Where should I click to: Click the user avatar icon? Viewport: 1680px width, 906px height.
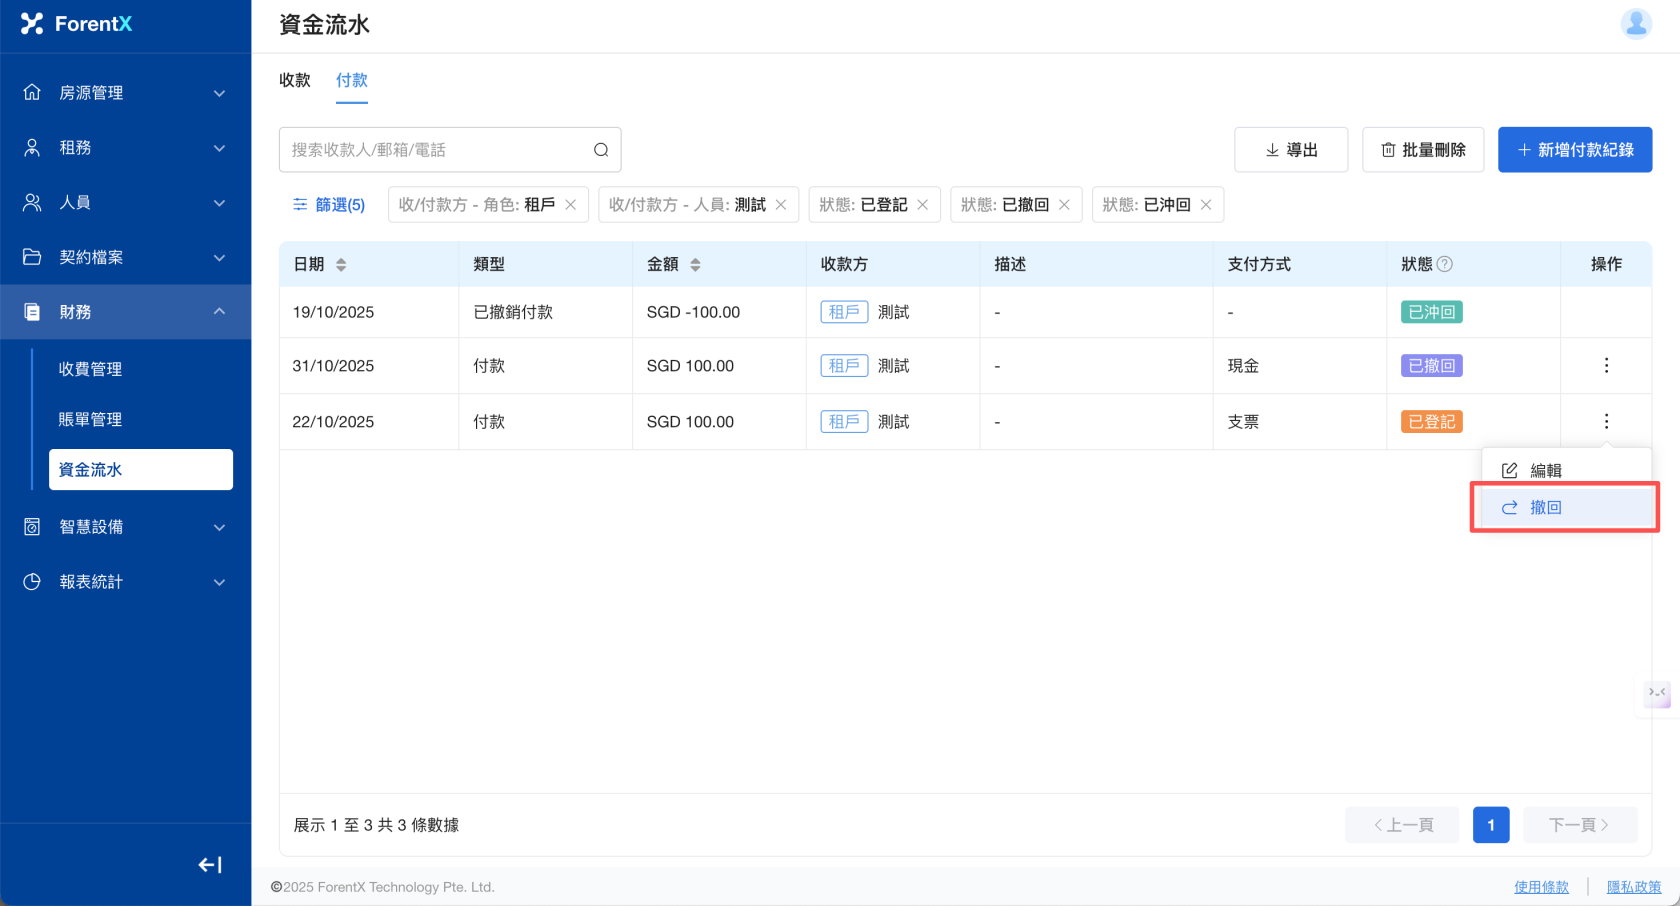click(x=1636, y=23)
